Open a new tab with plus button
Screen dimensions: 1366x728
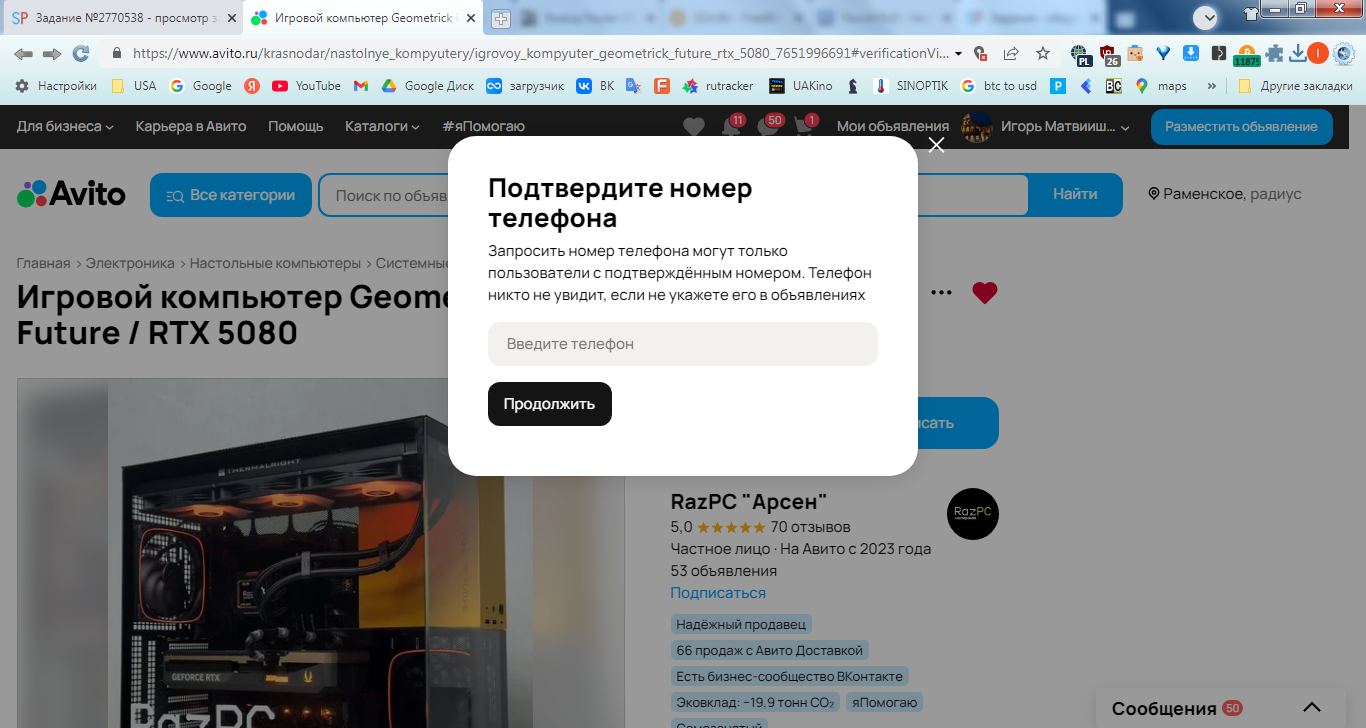501,19
